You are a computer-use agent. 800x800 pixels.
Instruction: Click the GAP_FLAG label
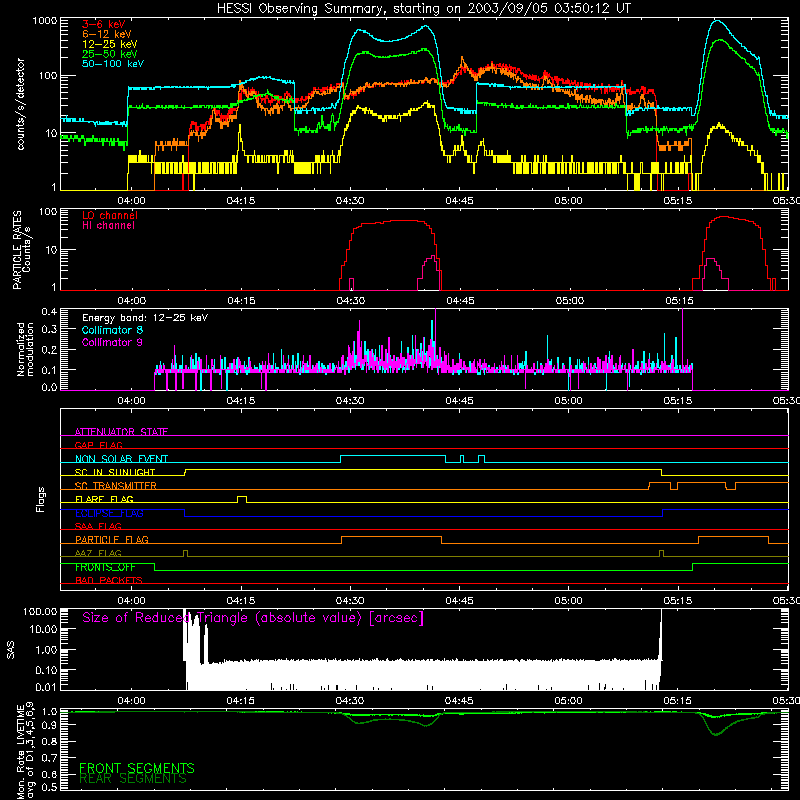point(98,445)
